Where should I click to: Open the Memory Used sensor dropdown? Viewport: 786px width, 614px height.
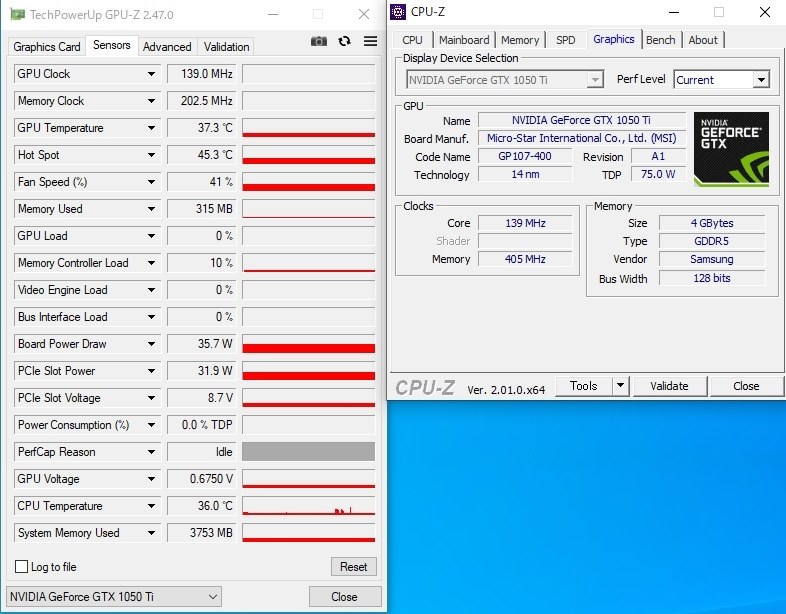(151, 209)
